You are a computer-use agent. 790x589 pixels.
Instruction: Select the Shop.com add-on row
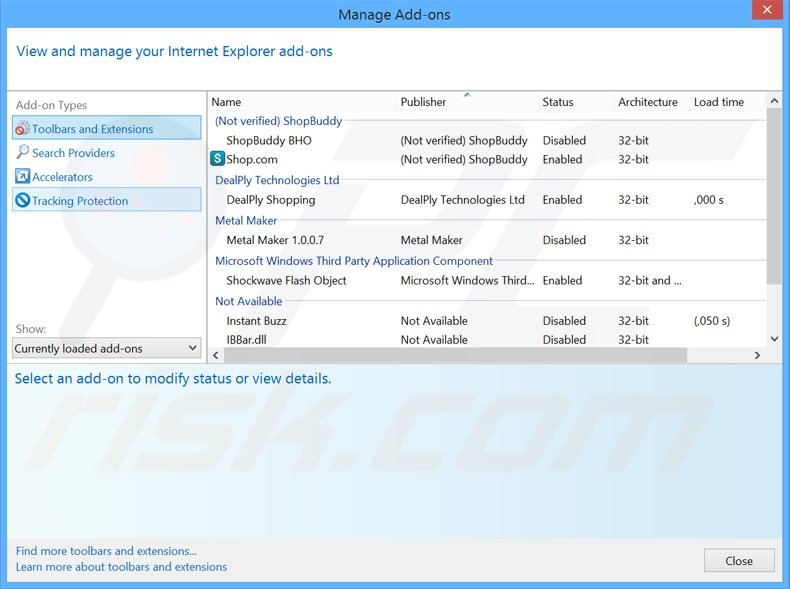click(487, 159)
